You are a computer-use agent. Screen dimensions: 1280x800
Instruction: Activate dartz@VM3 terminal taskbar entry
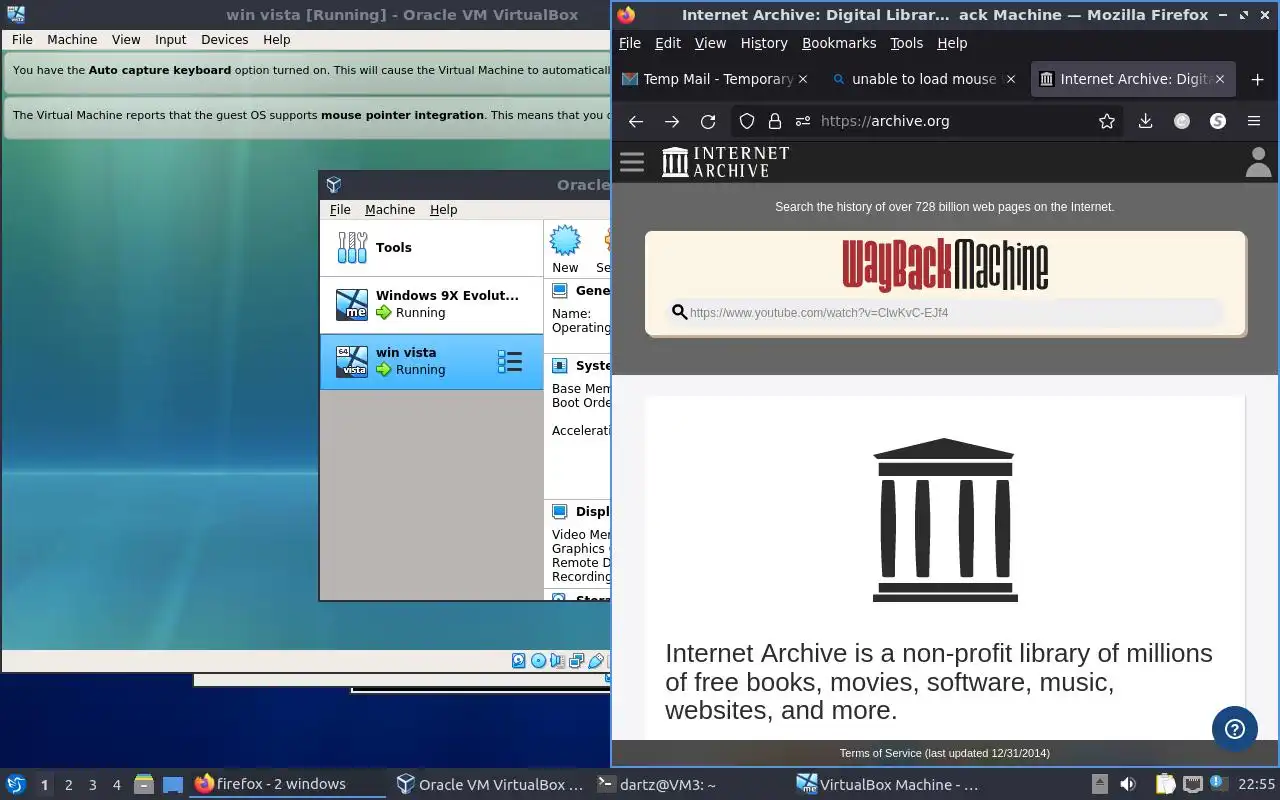pos(690,784)
